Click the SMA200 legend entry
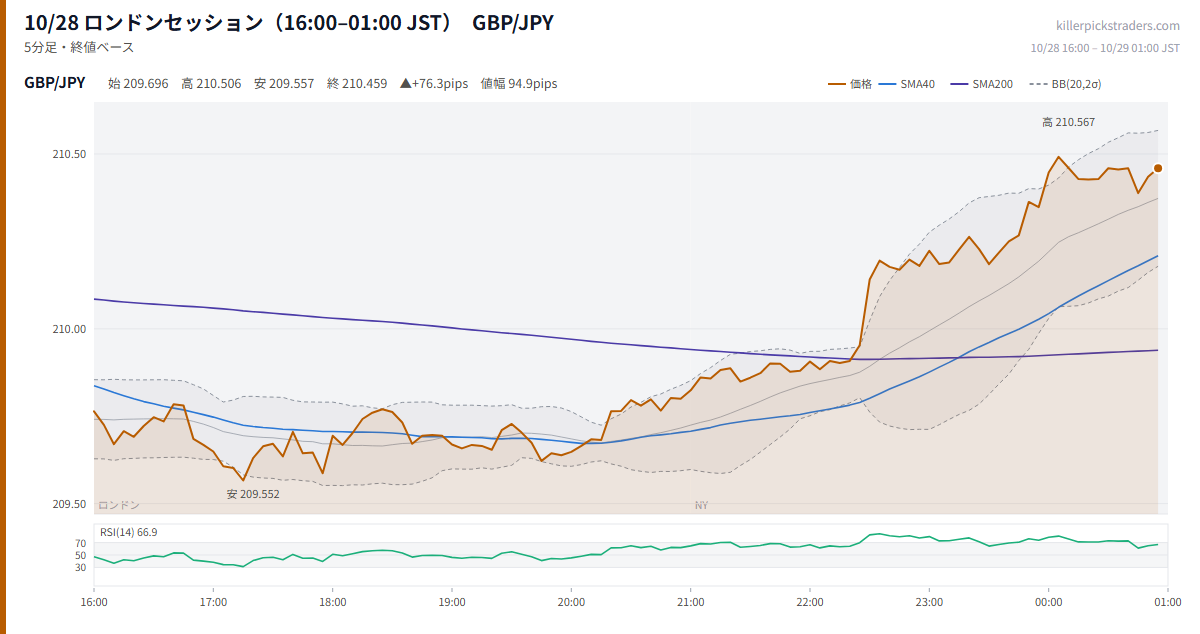Screen dimensions: 1200x634 coord(981,84)
